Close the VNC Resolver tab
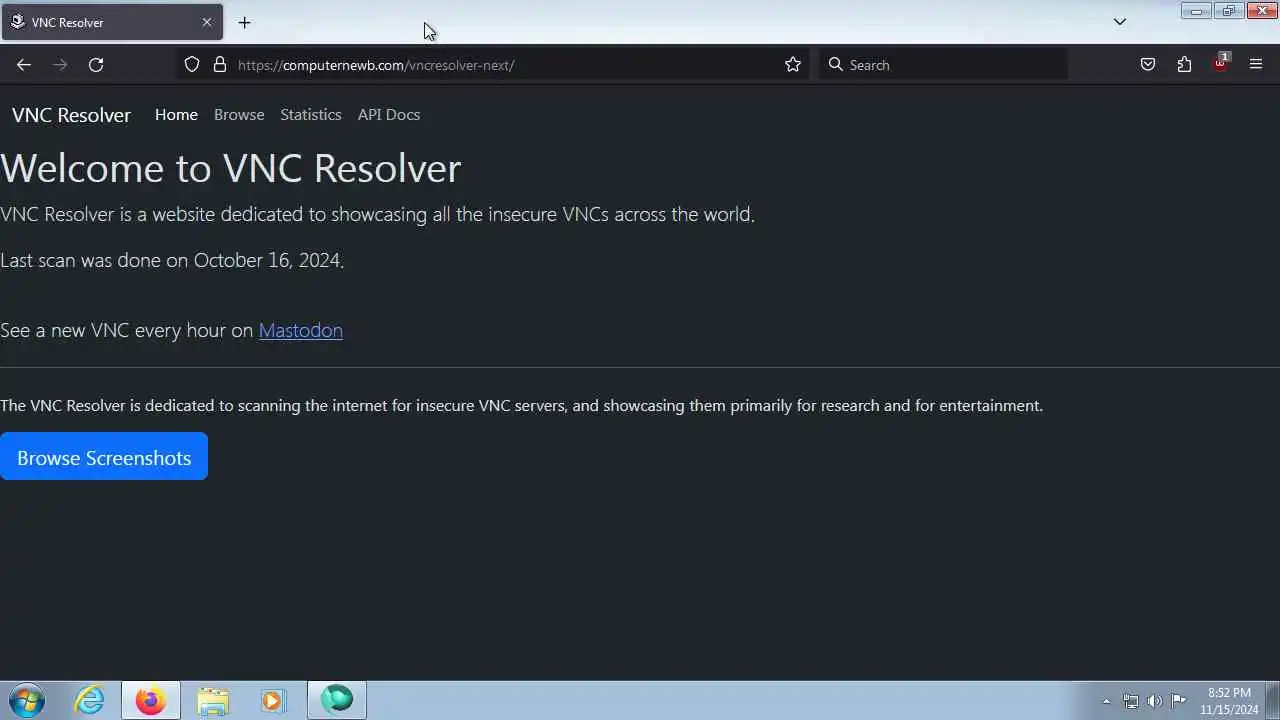This screenshot has width=1280, height=720. tap(207, 22)
